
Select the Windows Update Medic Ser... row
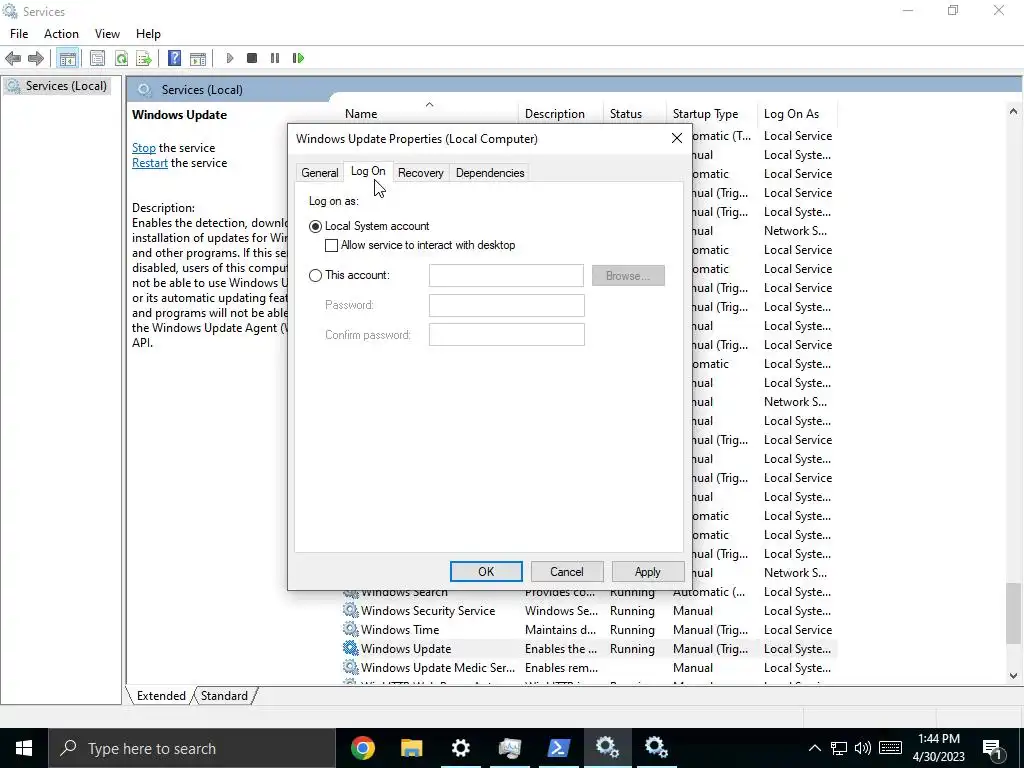[588, 667]
